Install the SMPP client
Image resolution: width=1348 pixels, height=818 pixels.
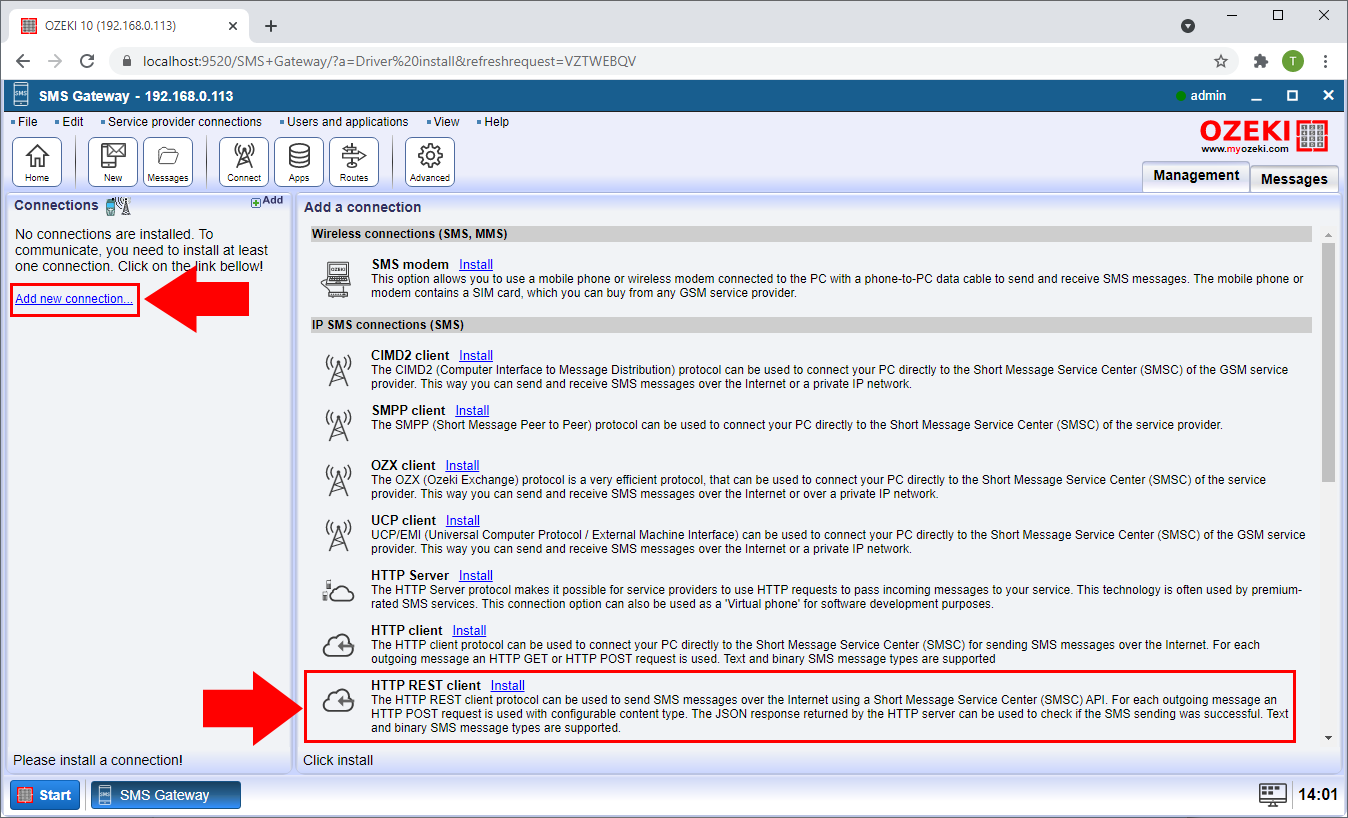click(472, 410)
